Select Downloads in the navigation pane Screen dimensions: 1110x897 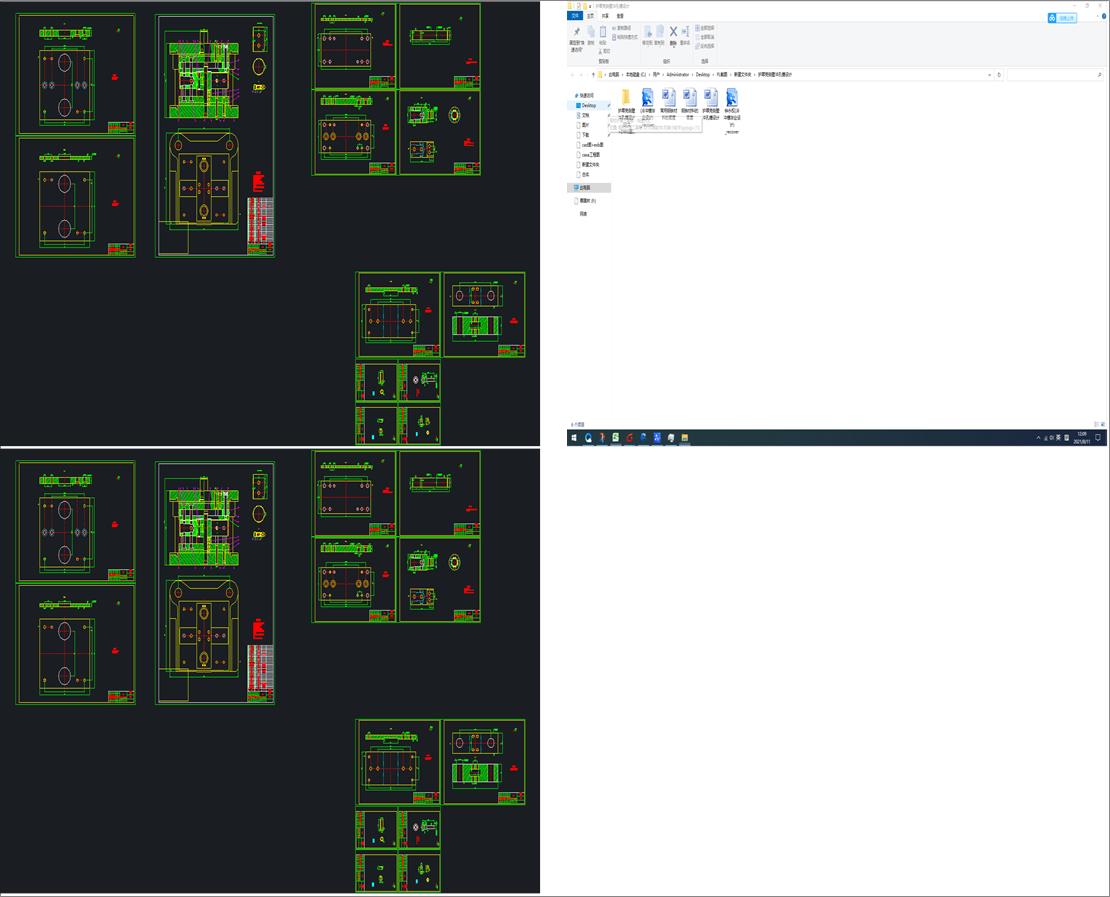point(585,135)
